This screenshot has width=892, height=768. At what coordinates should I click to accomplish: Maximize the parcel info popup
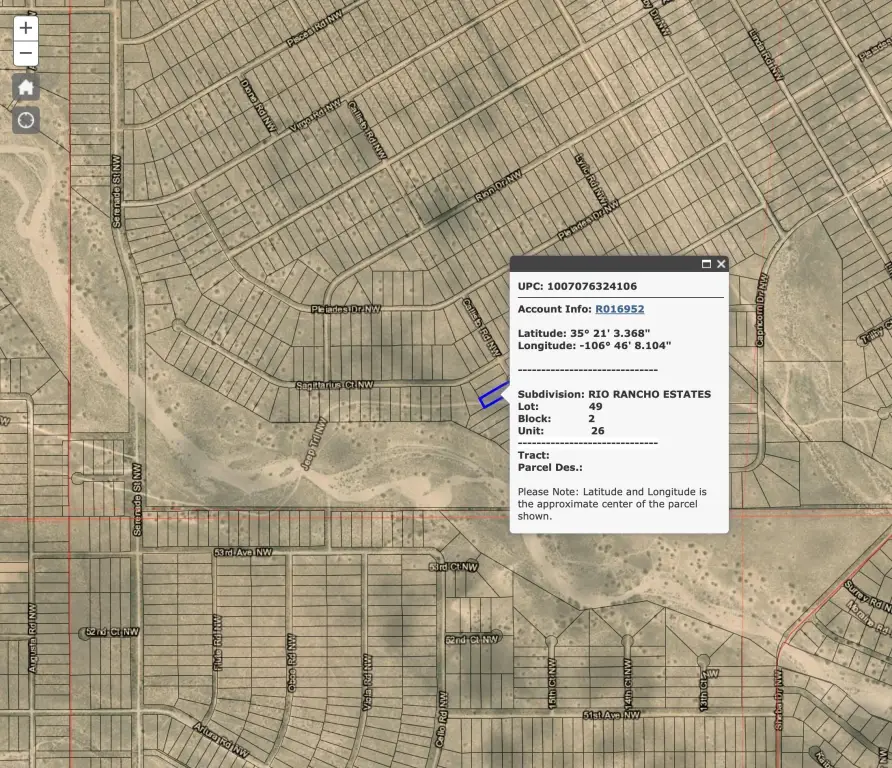[x=706, y=264]
